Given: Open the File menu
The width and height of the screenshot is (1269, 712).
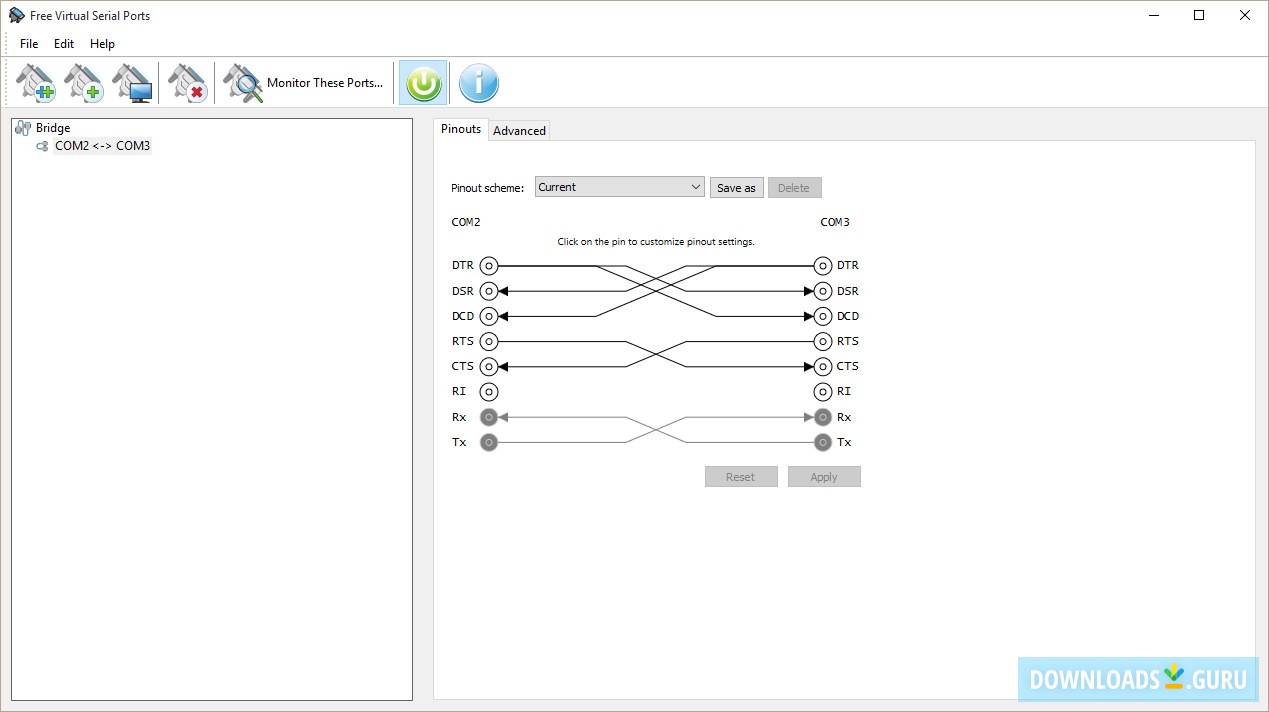Looking at the screenshot, I should (x=29, y=44).
